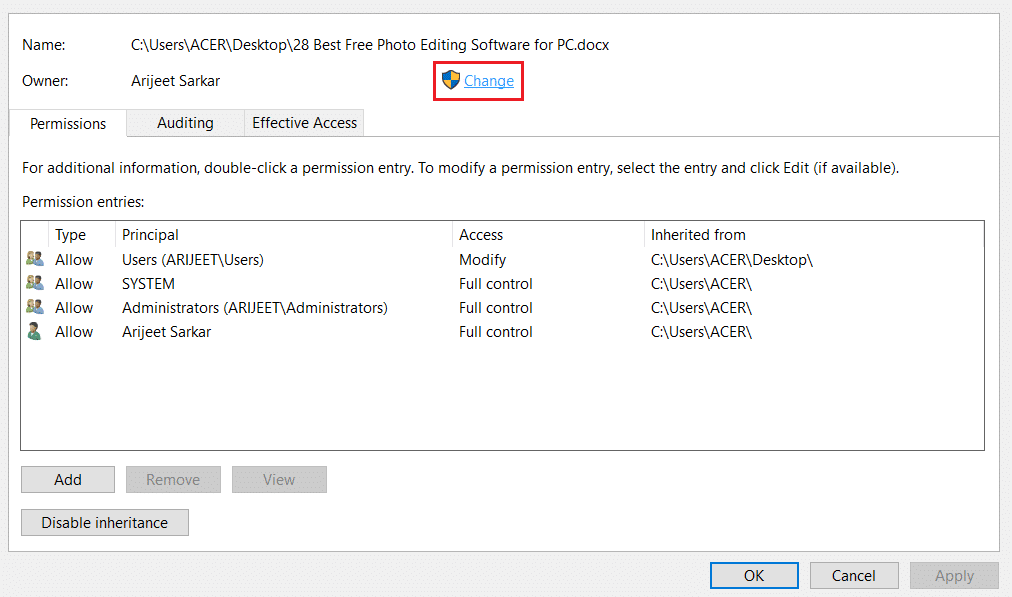This screenshot has width=1012, height=597.
Task: Select the SYSTEM Full control entry
Action: click(502, 283)
